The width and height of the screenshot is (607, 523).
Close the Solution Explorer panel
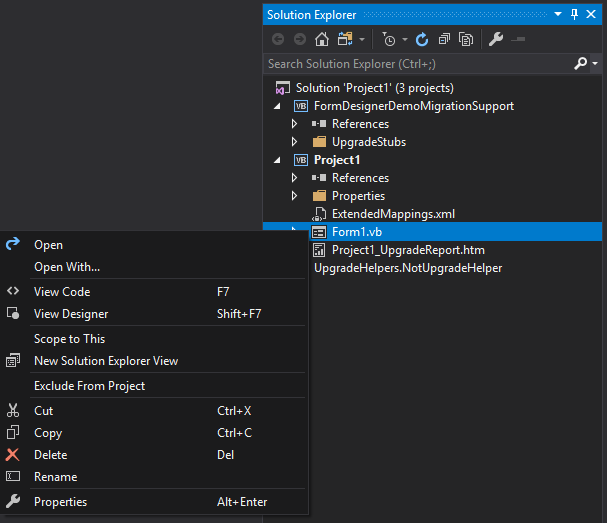click(x=591, y=14)
